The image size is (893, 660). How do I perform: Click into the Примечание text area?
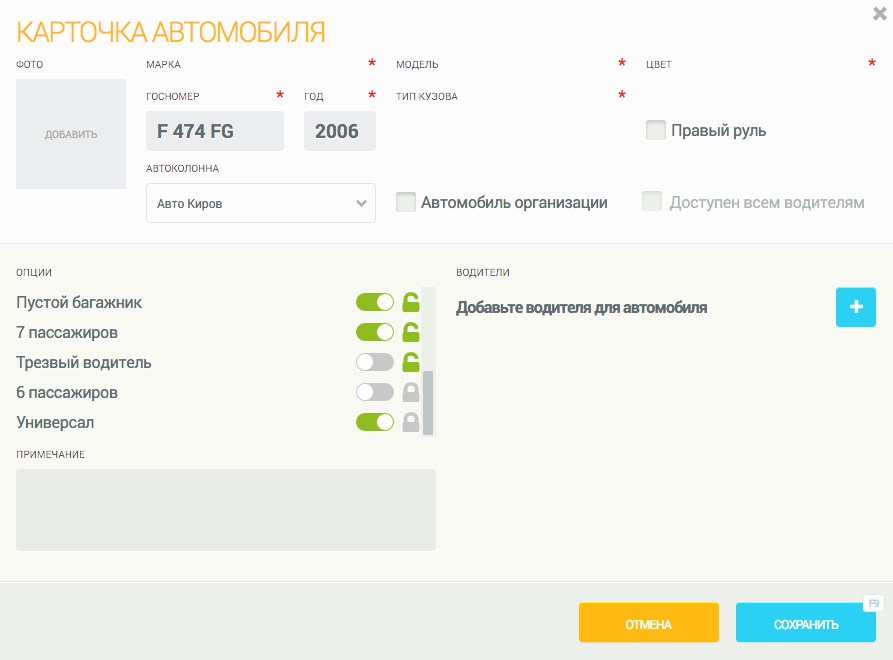point(226,509)
